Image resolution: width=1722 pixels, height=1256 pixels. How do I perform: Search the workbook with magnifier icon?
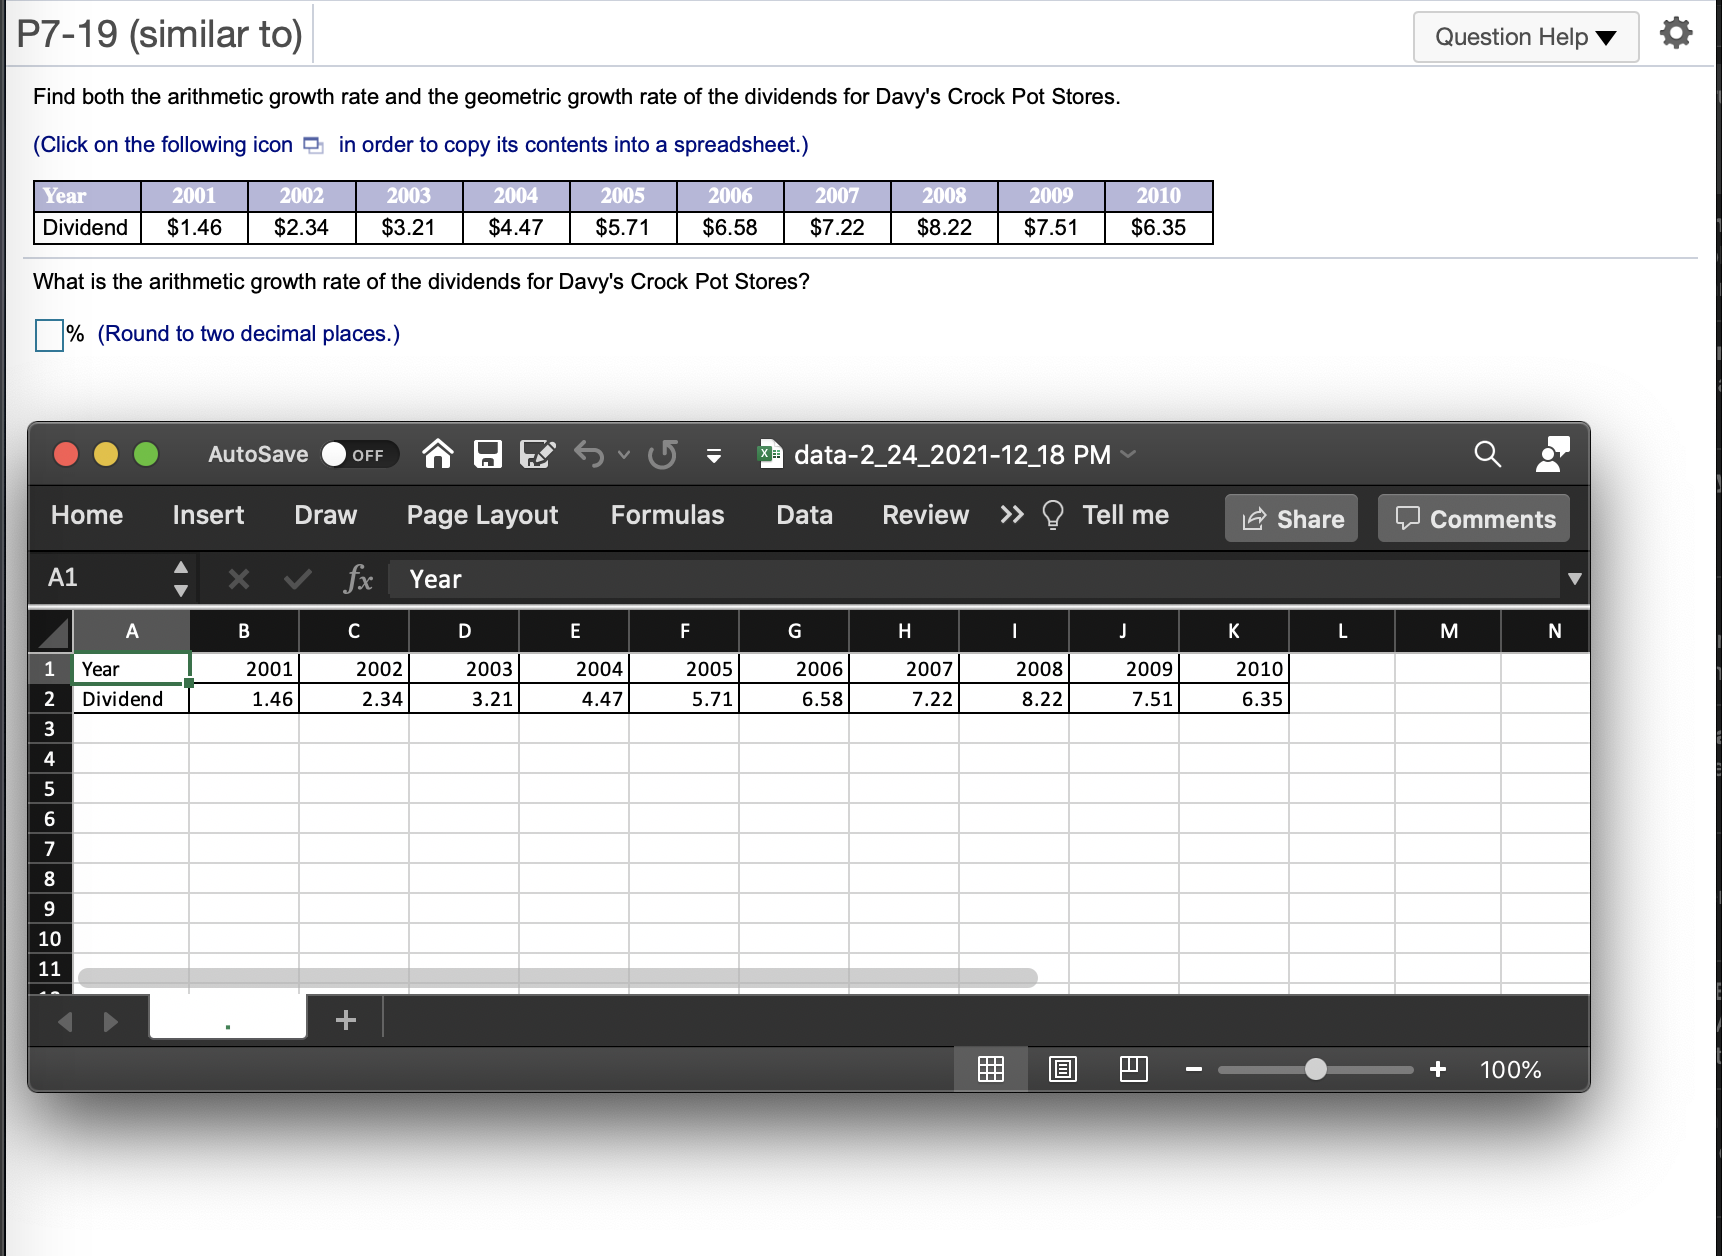coord(1487,454)
